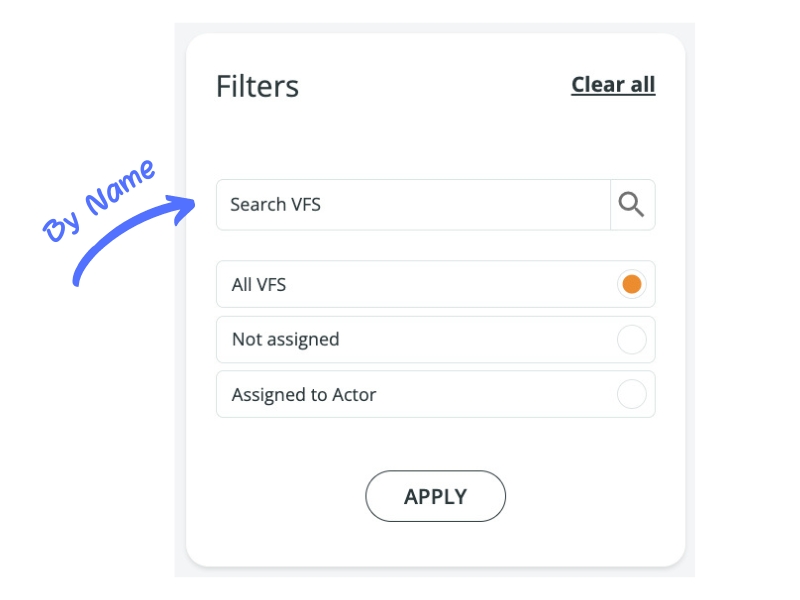Toggle the orange selected radio dot
Screen dimensions: 800x600
631,284
